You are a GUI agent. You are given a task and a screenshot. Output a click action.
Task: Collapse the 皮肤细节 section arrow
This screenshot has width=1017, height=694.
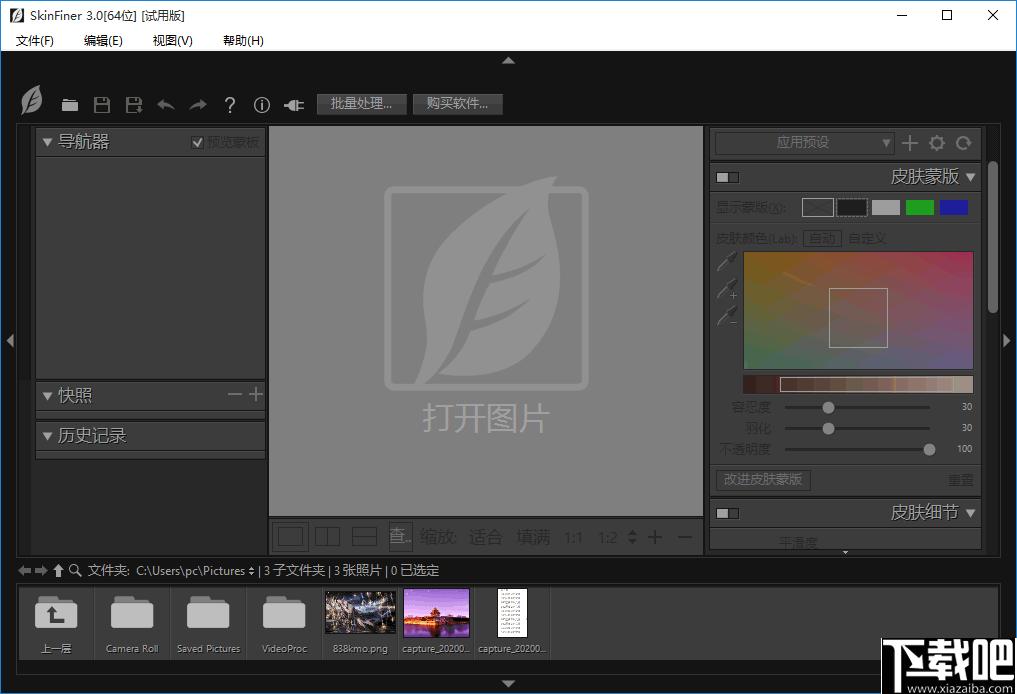[970, 512]
